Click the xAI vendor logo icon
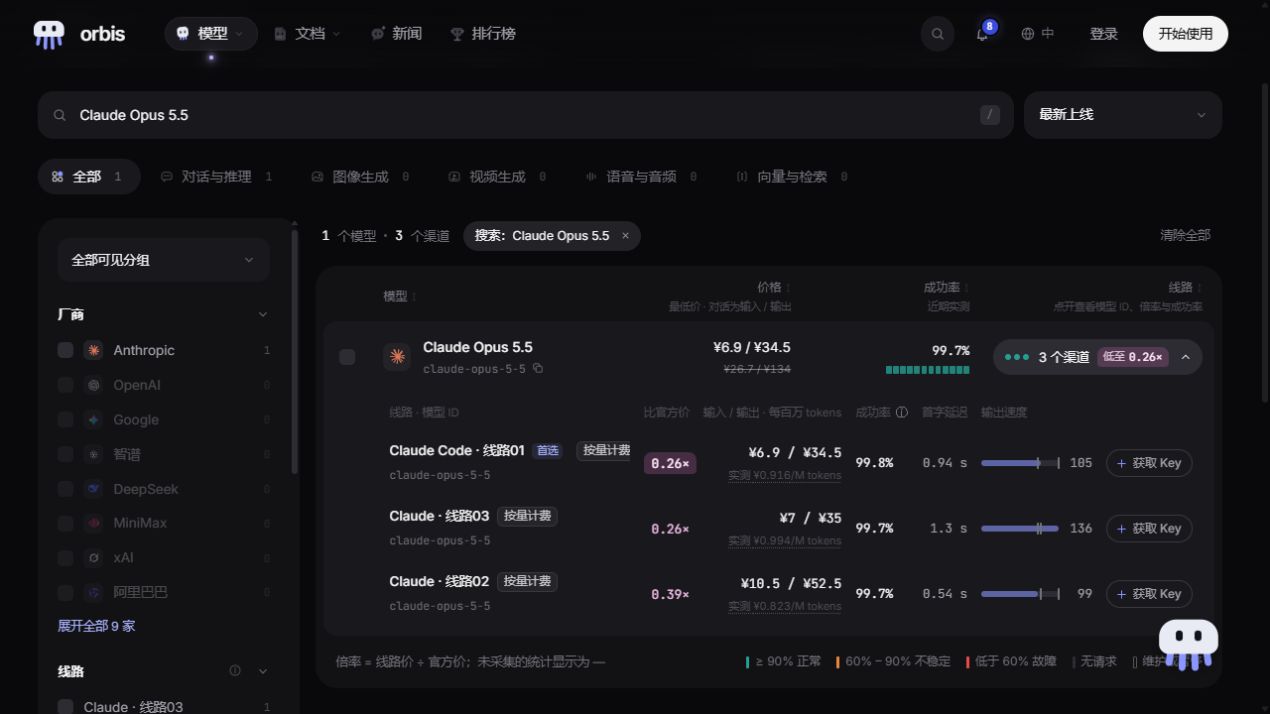The height and width of the screenshot is (714, 1270). (93, 558)
